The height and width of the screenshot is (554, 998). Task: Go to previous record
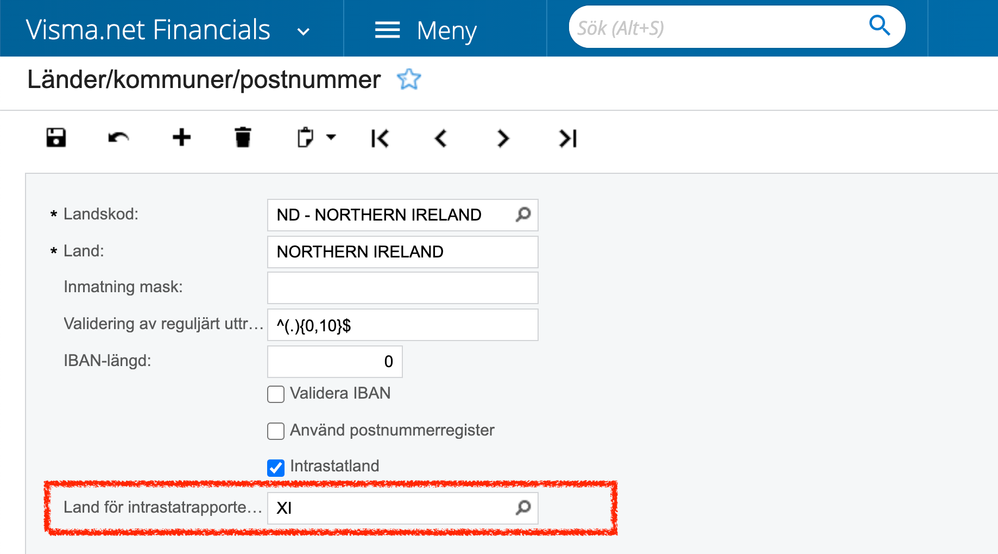click(441, 138)
